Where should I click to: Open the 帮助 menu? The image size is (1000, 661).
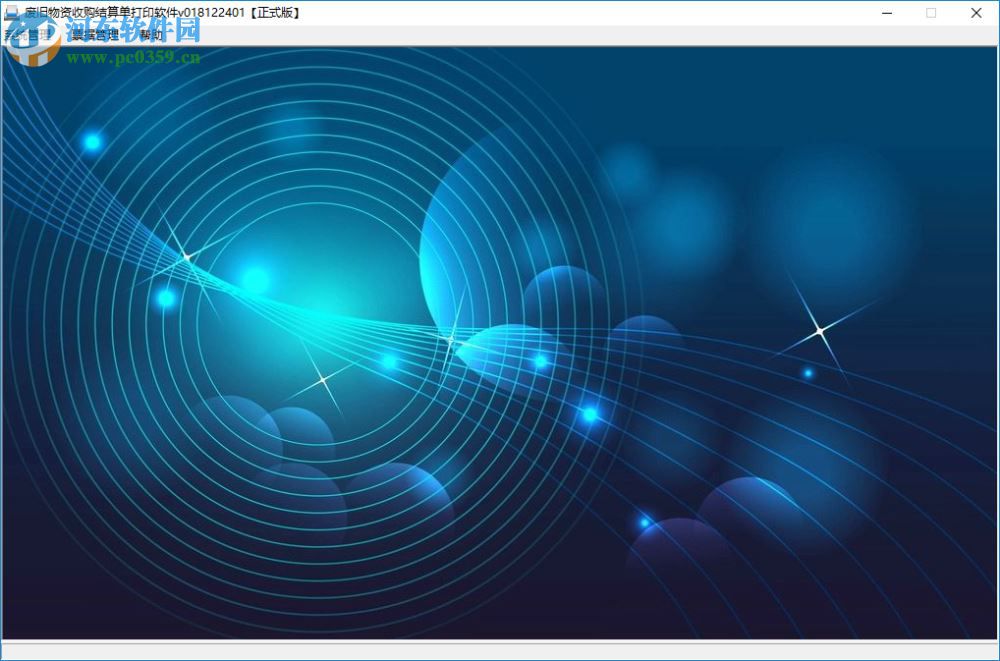point(151,35)
